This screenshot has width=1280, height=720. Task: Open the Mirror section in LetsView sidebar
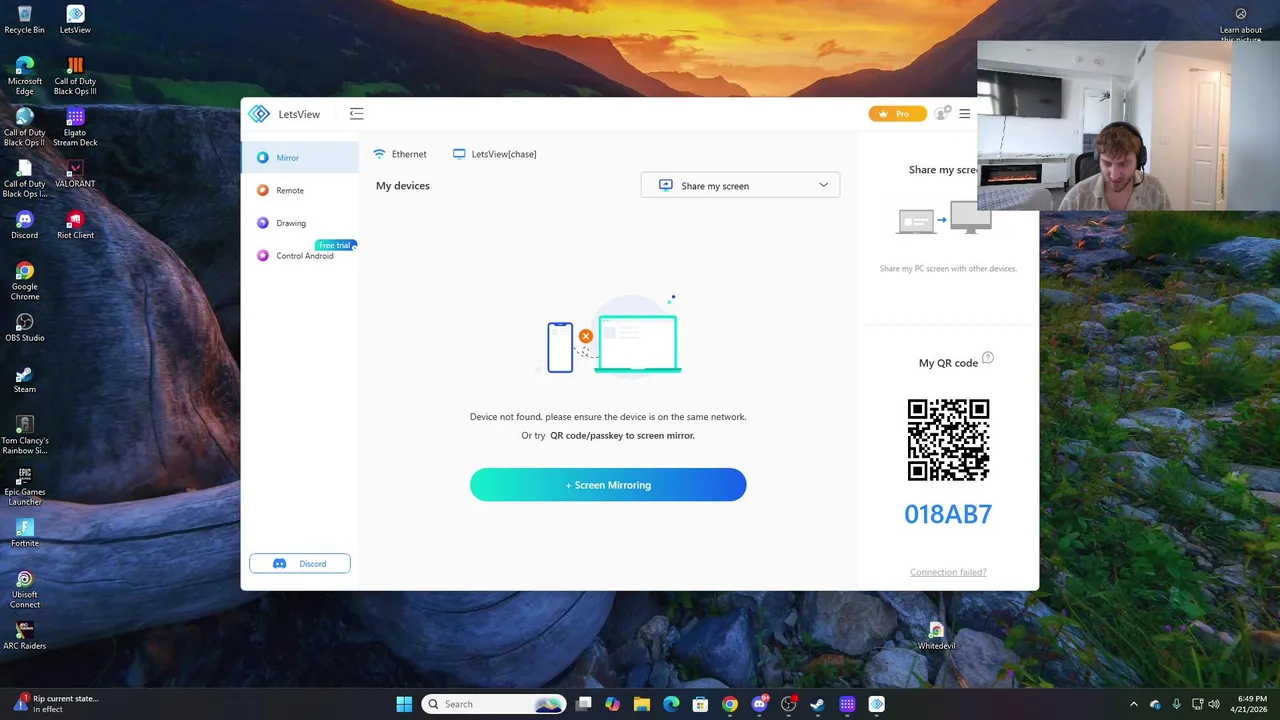click(x=299, y=157)
